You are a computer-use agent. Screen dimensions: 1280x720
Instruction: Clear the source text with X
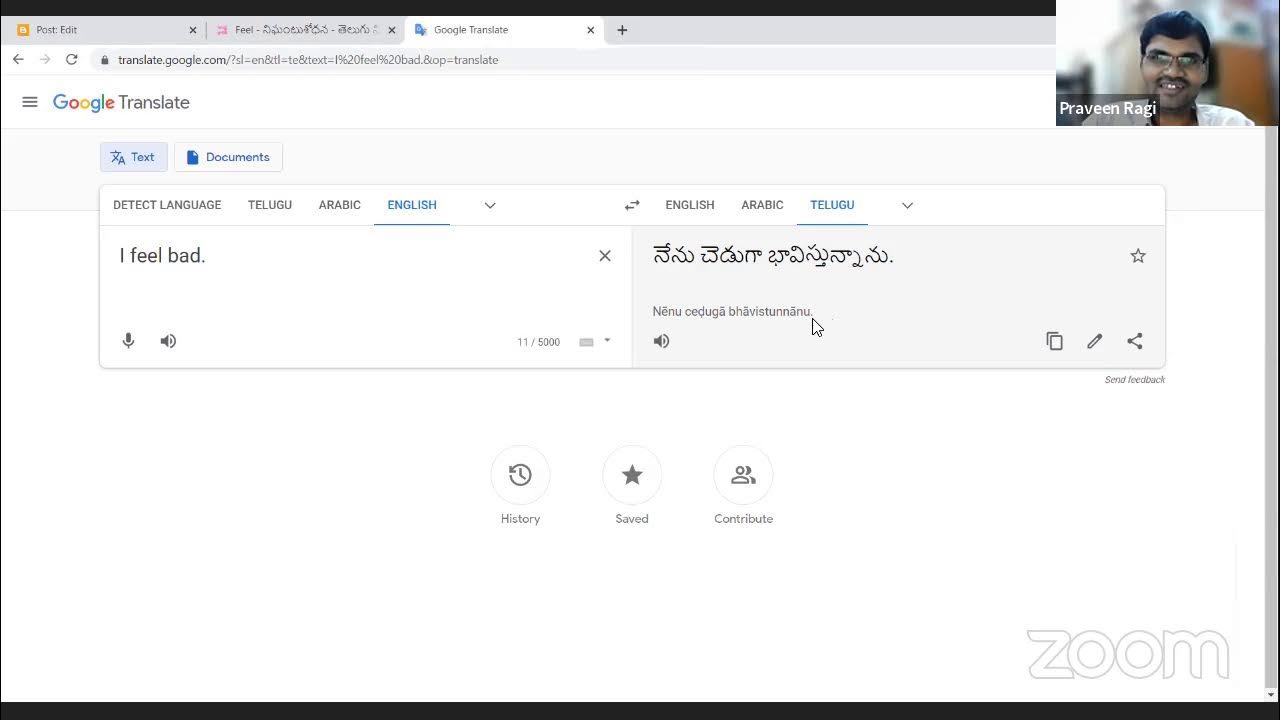coord(605,256)
